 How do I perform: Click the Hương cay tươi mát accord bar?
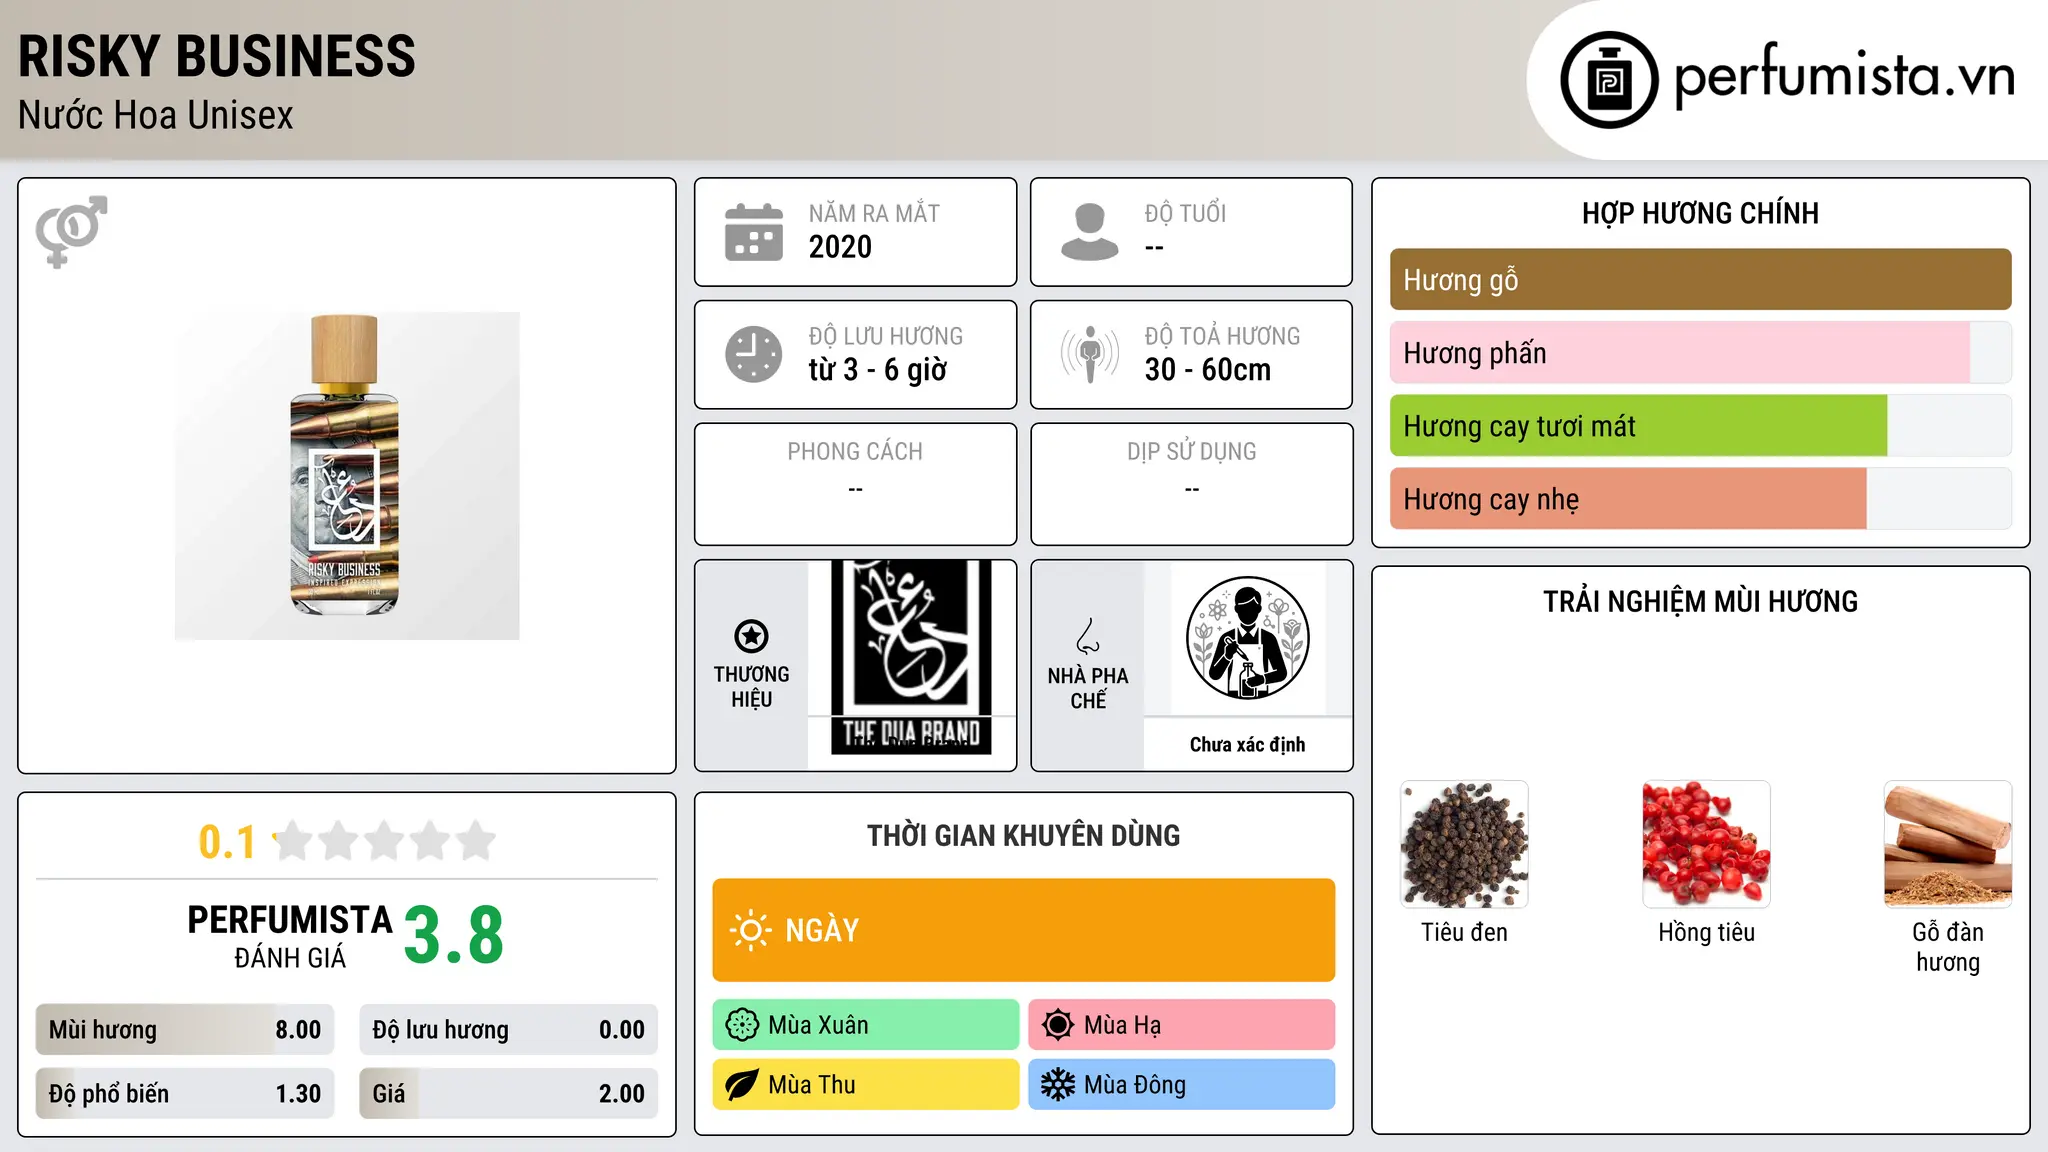tap(1700, 426)
